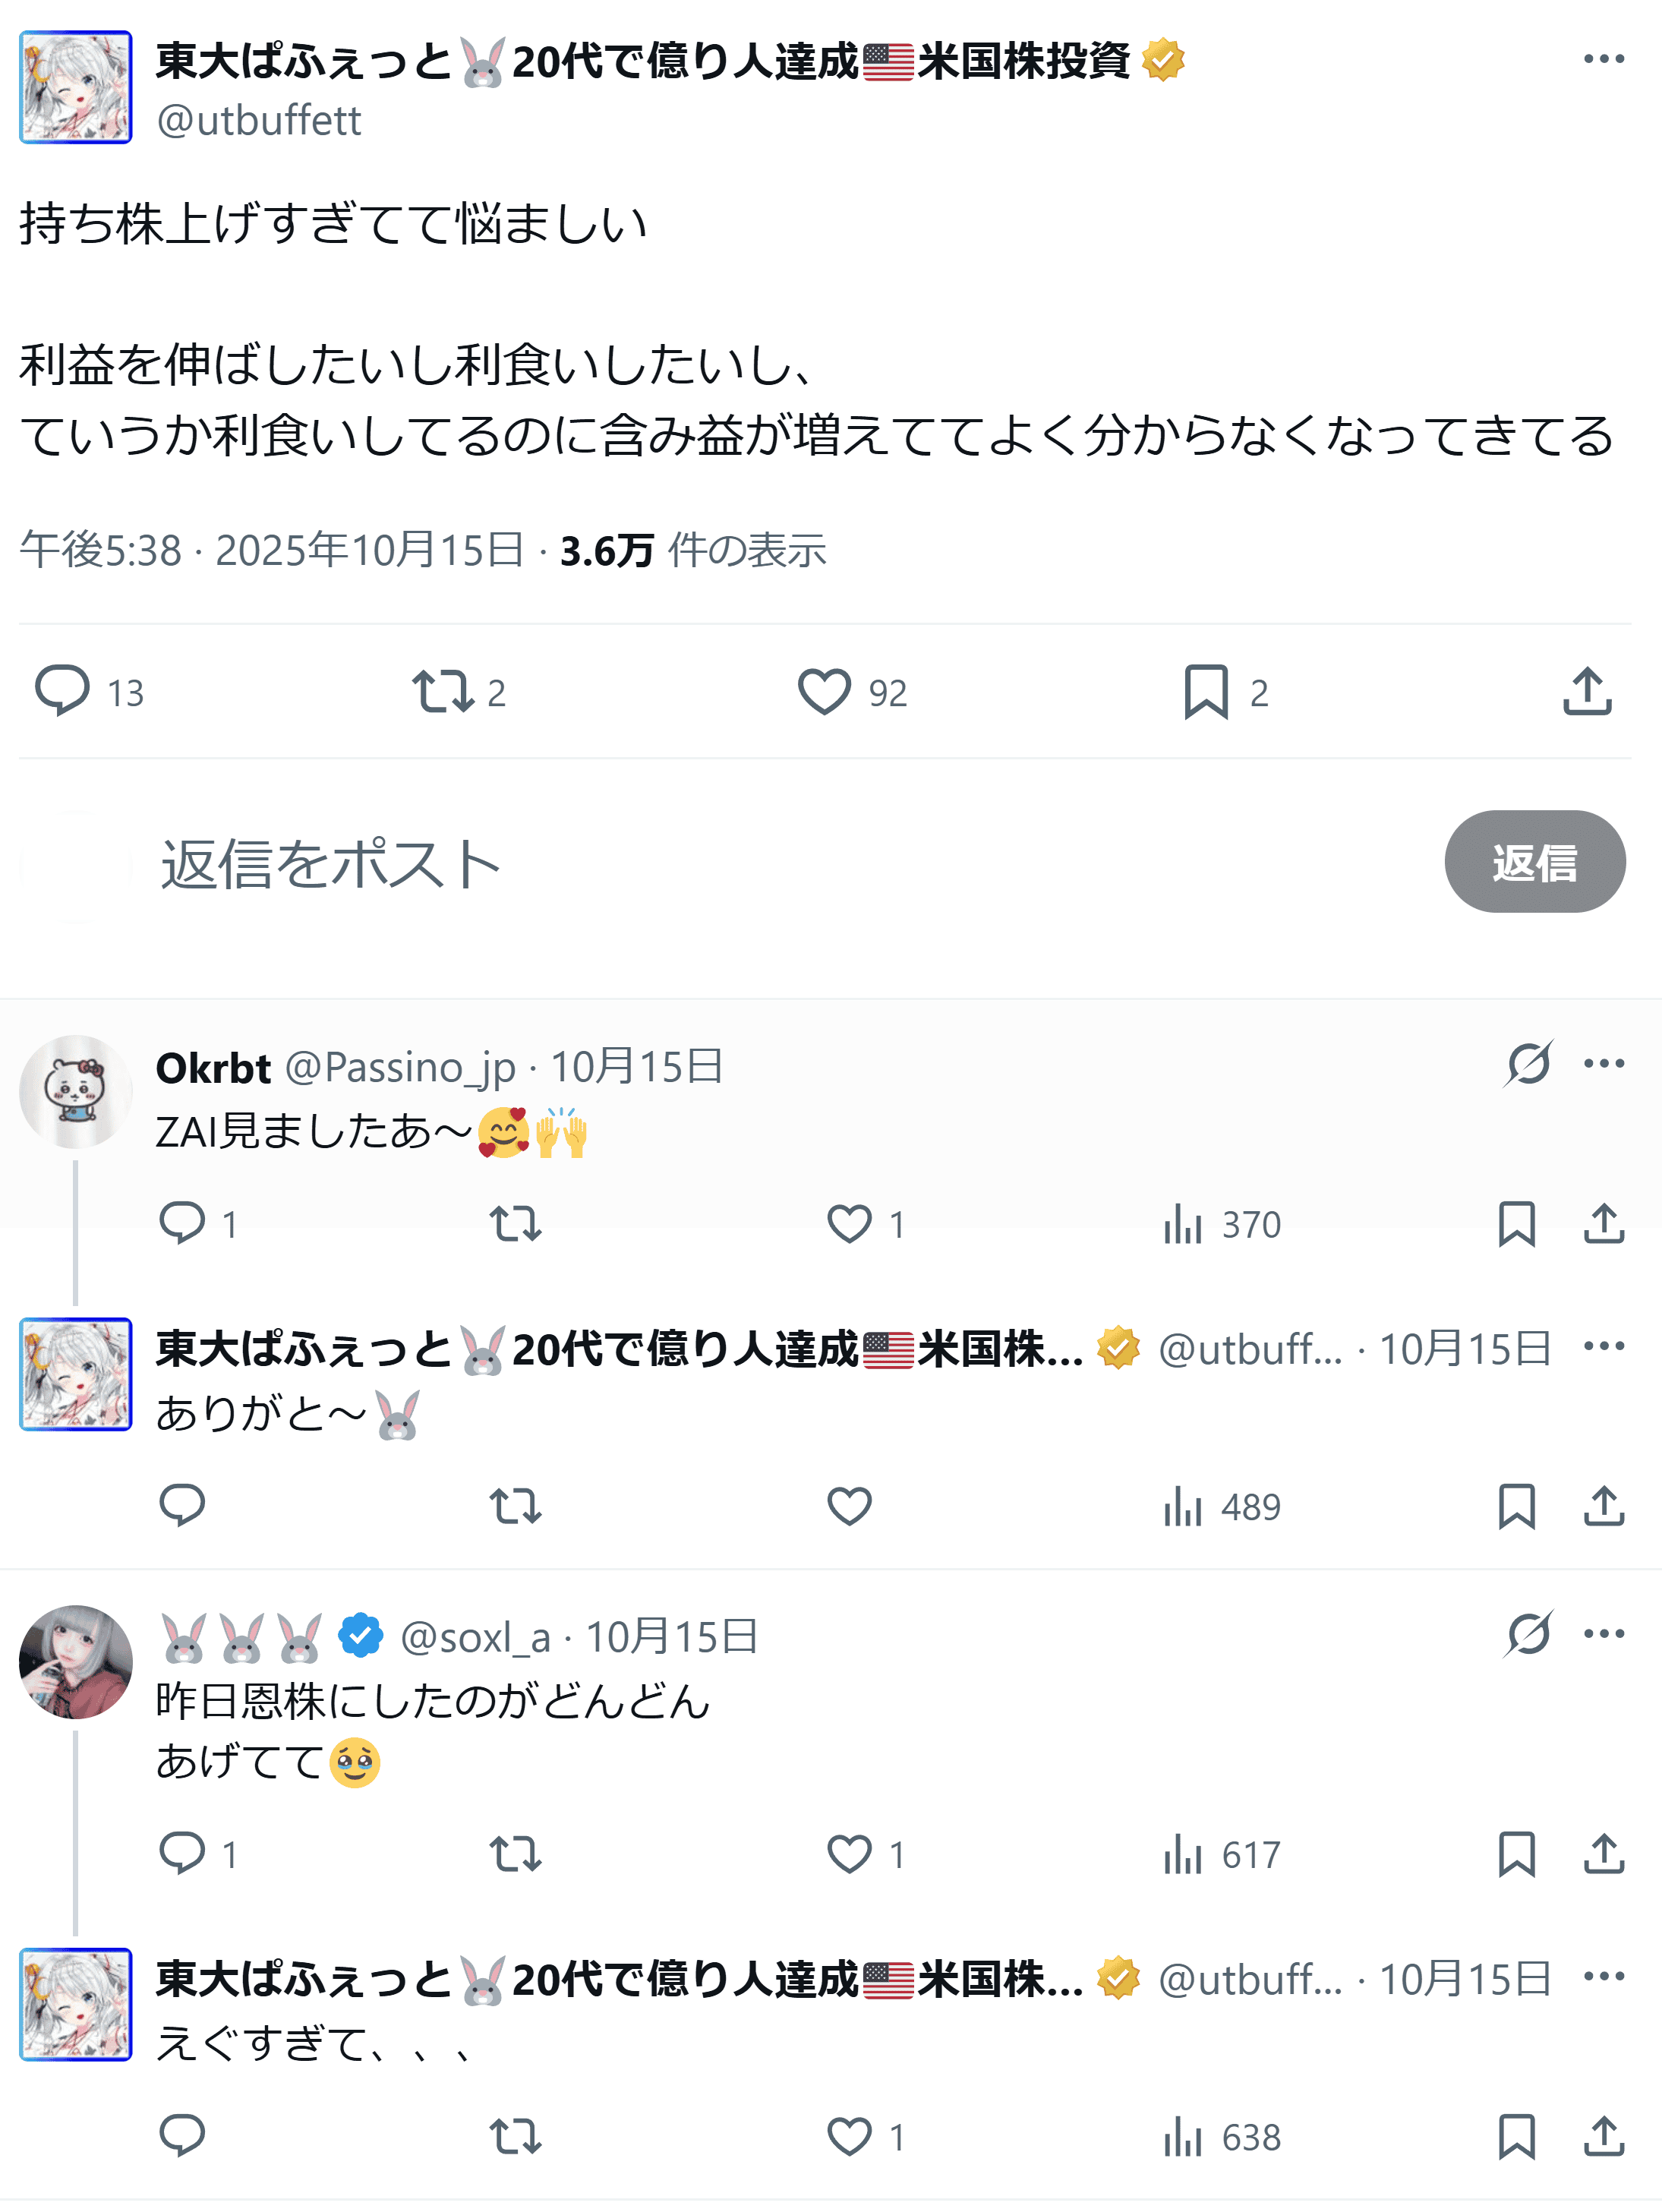The height and width of the screenshot is (2212, 1662).
Task: Open the @utbuffett profile handle link
Action: click(x=259, y=121)
